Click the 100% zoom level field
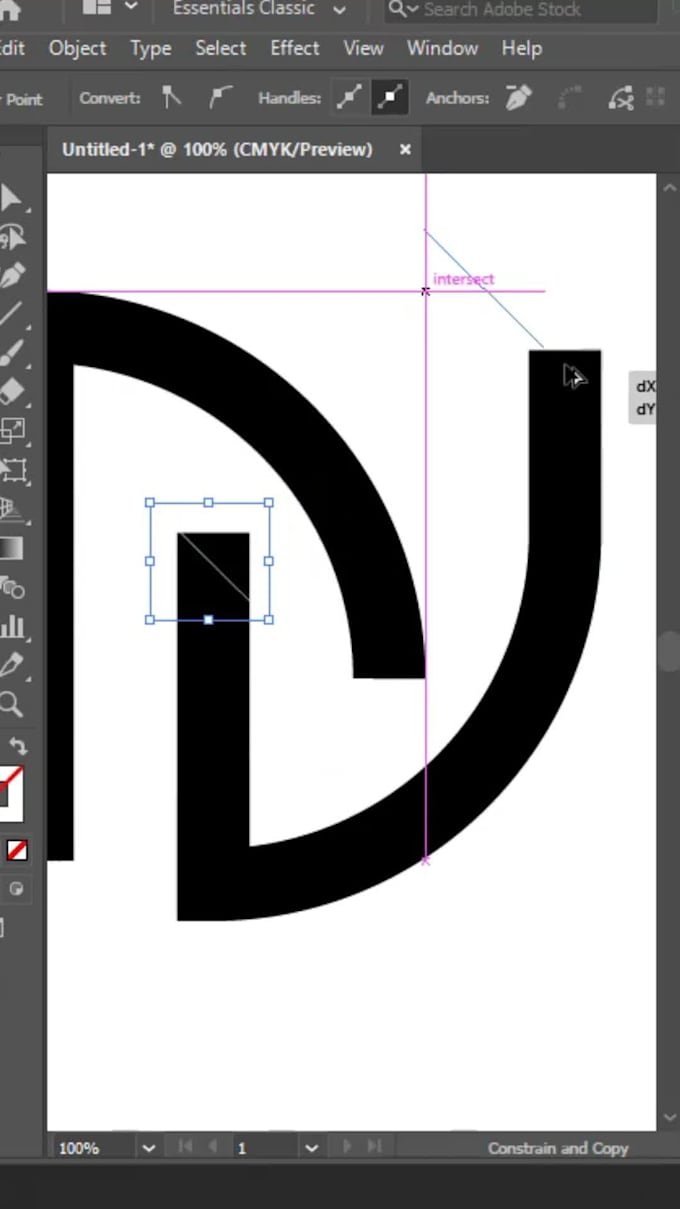Image resolution: width=680 pixels, height=1209 pixels. pyautogui.click(x=92, y=1148)
